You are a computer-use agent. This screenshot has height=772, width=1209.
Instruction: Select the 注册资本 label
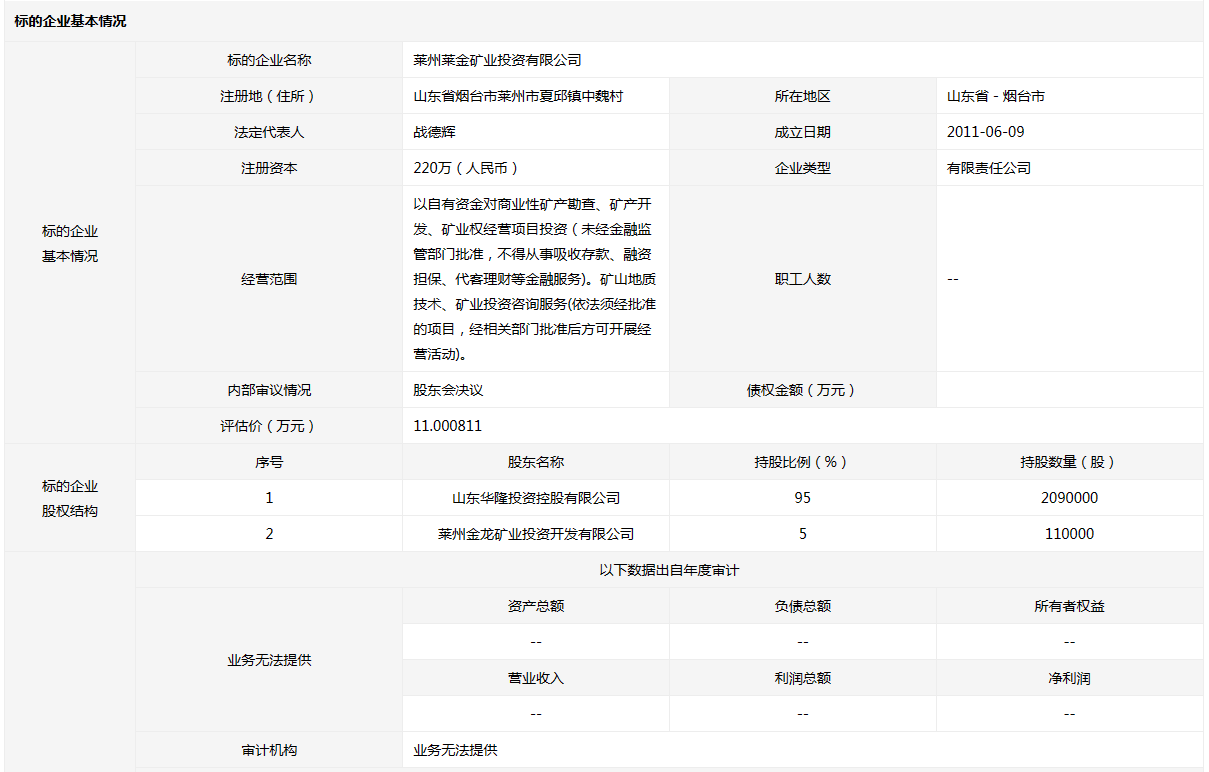[x=269, y=168]
